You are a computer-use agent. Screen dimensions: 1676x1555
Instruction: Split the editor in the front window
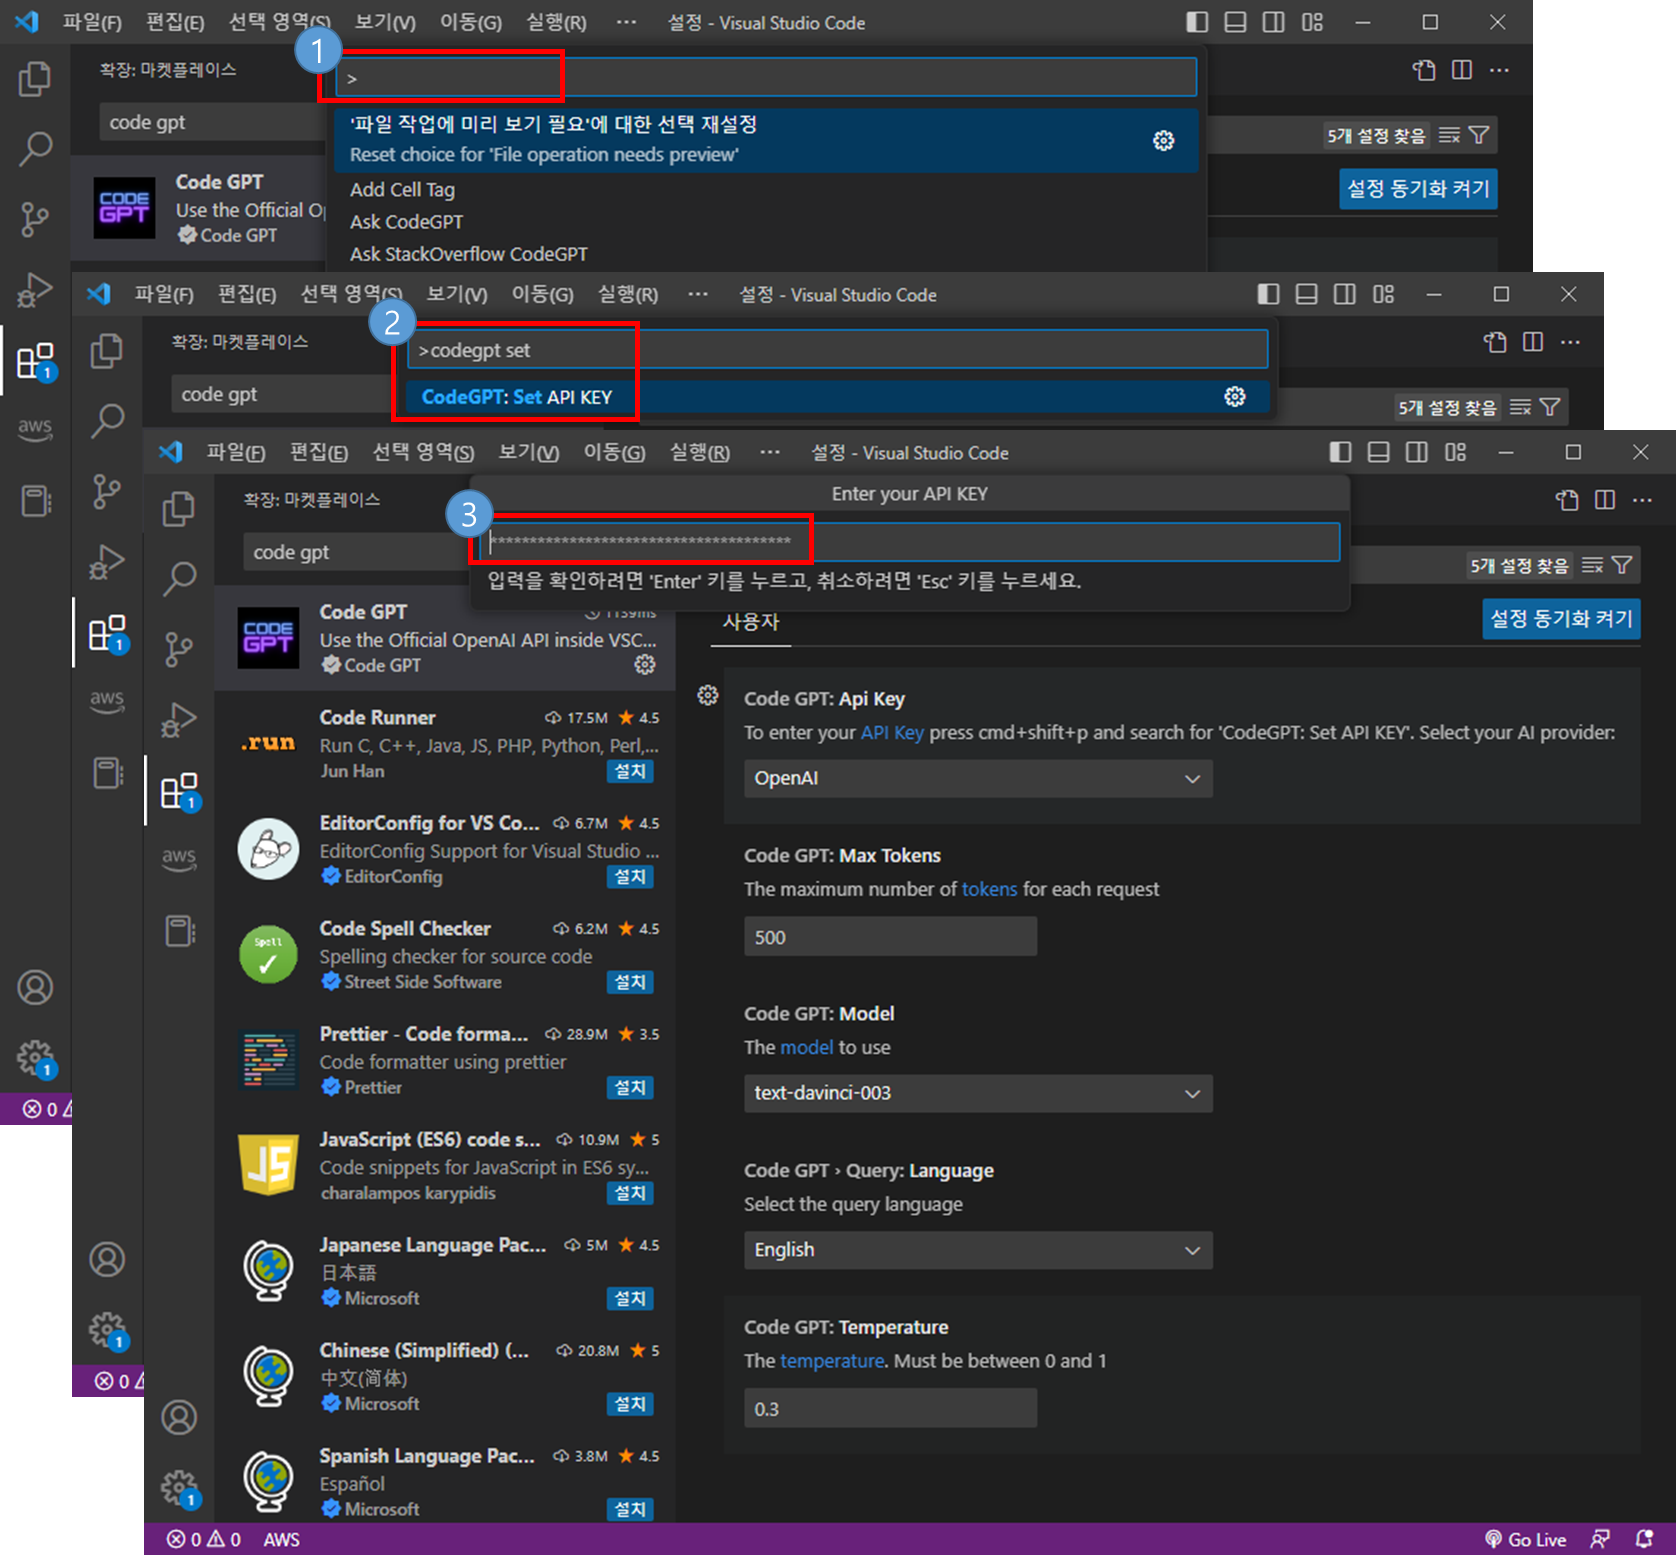[1605, 499]
